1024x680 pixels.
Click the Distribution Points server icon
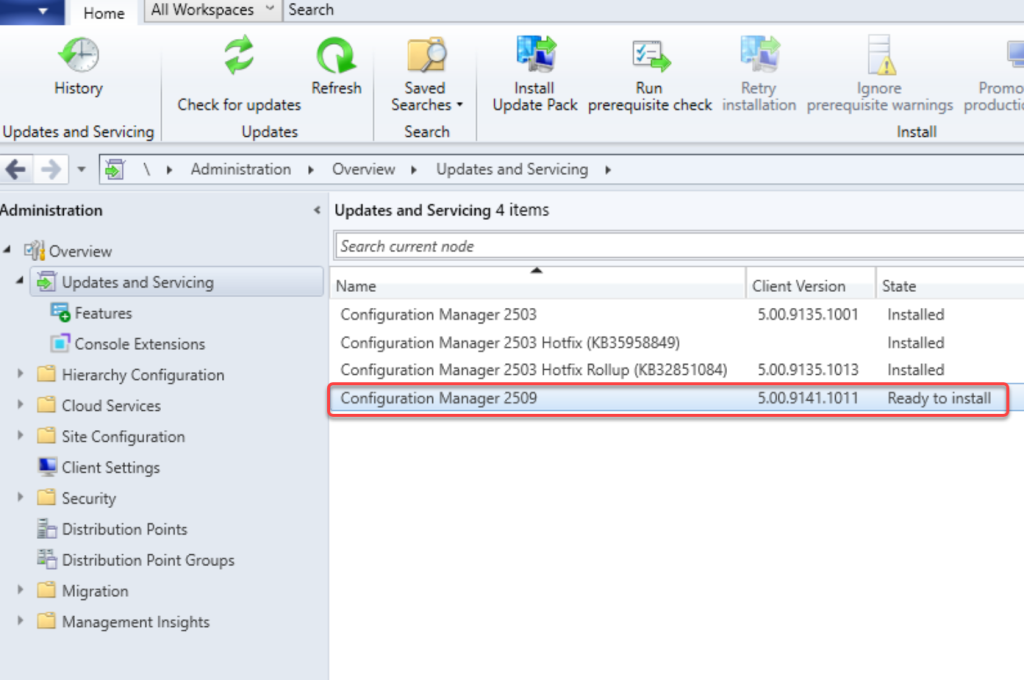46,528
